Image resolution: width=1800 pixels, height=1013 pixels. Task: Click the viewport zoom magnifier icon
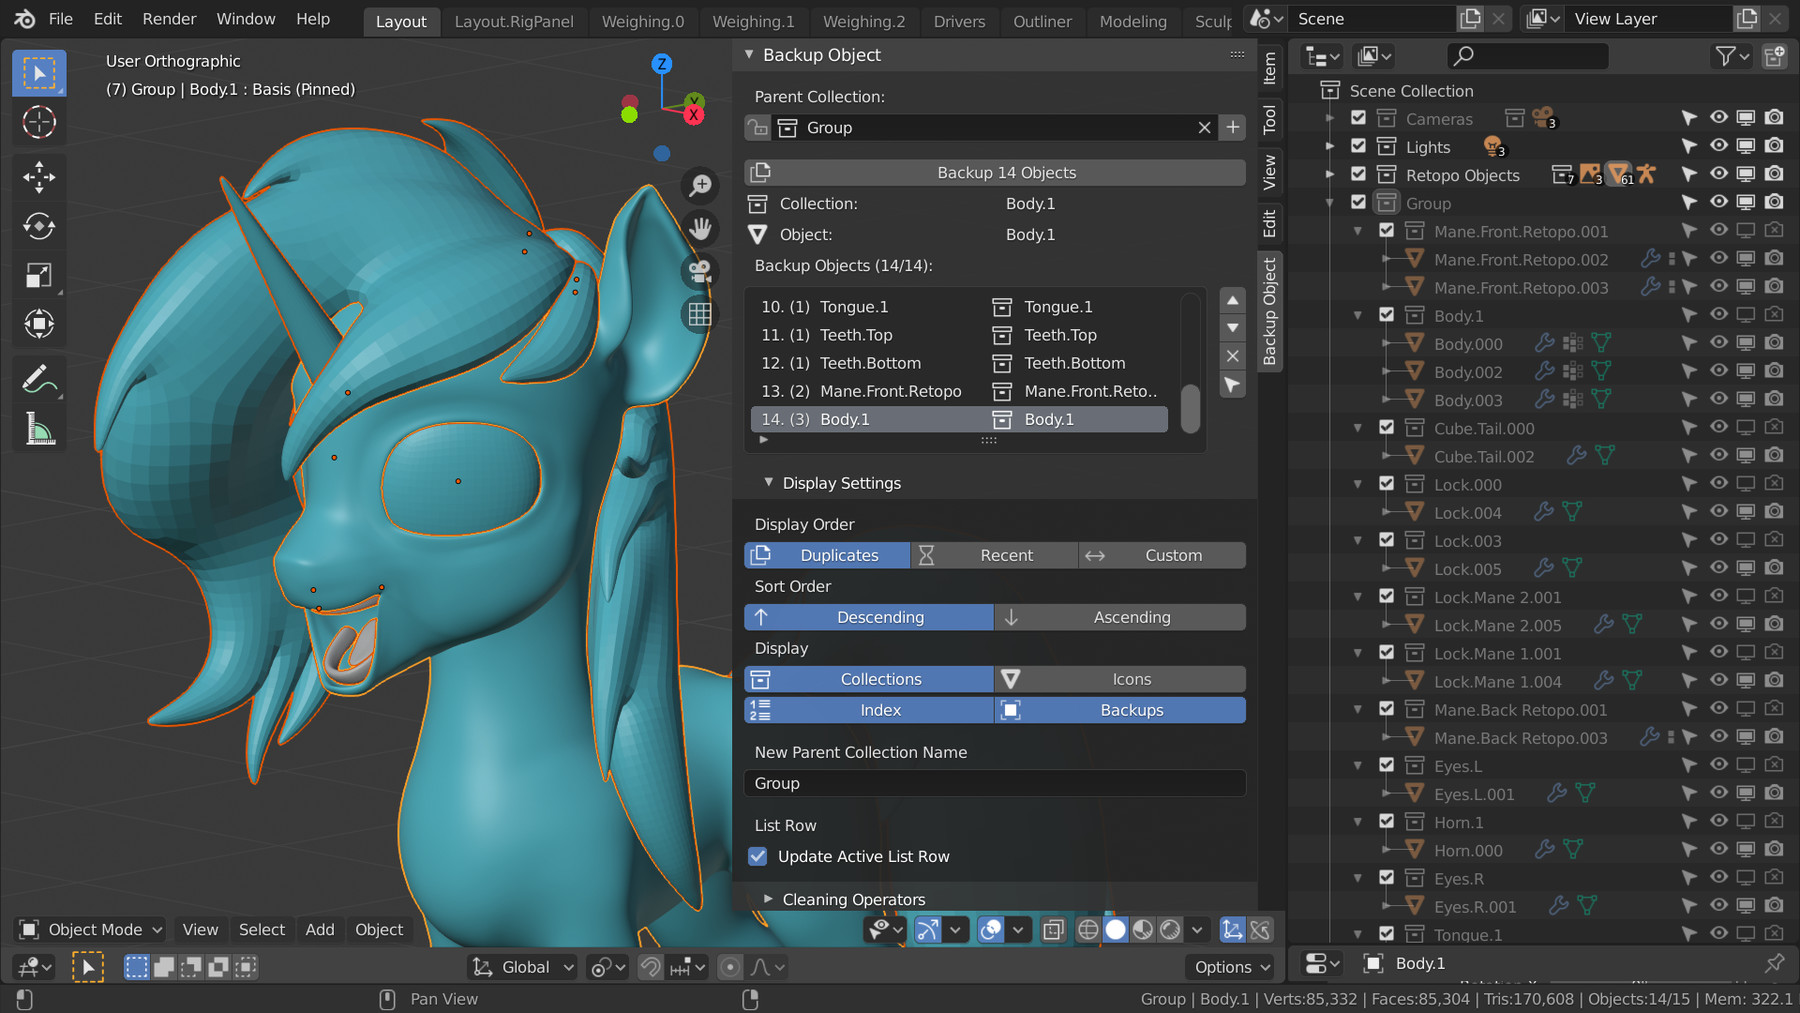pos(700,185)
